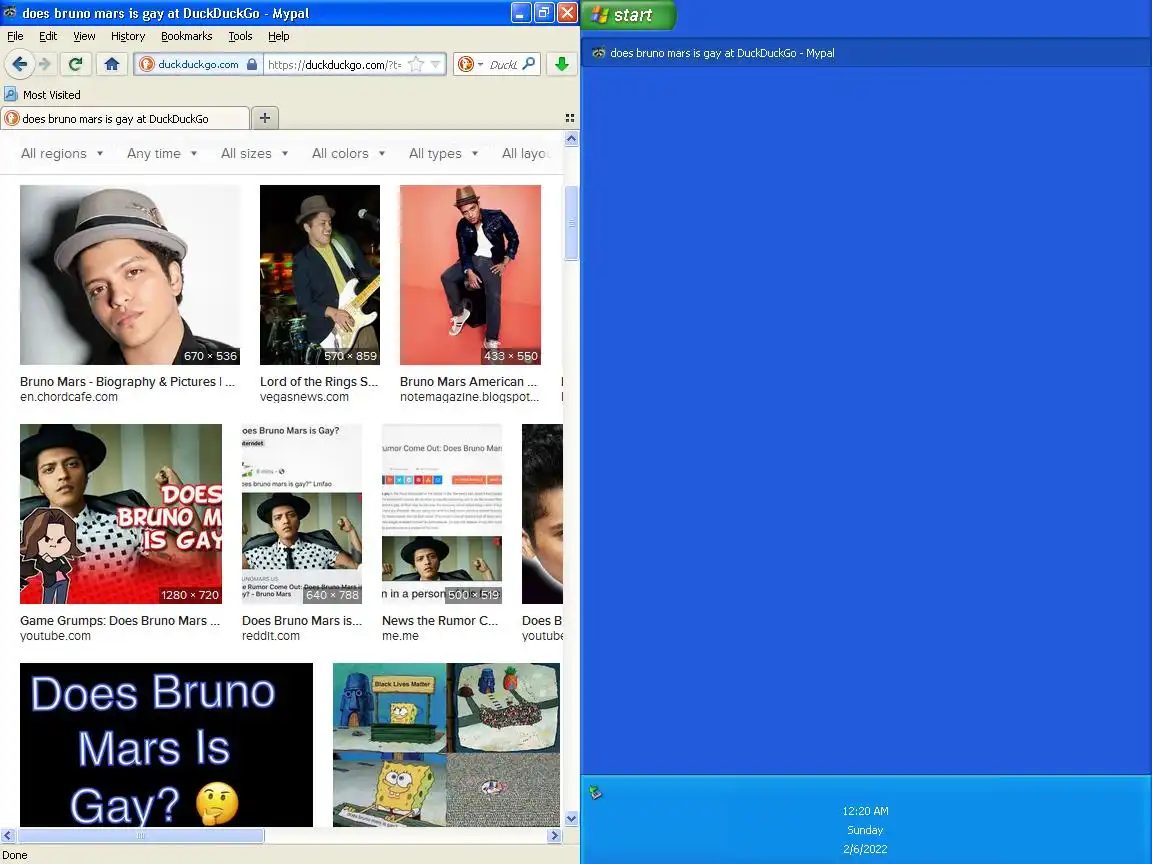
Task: Expand the All types filter
Action: (443, 154)
